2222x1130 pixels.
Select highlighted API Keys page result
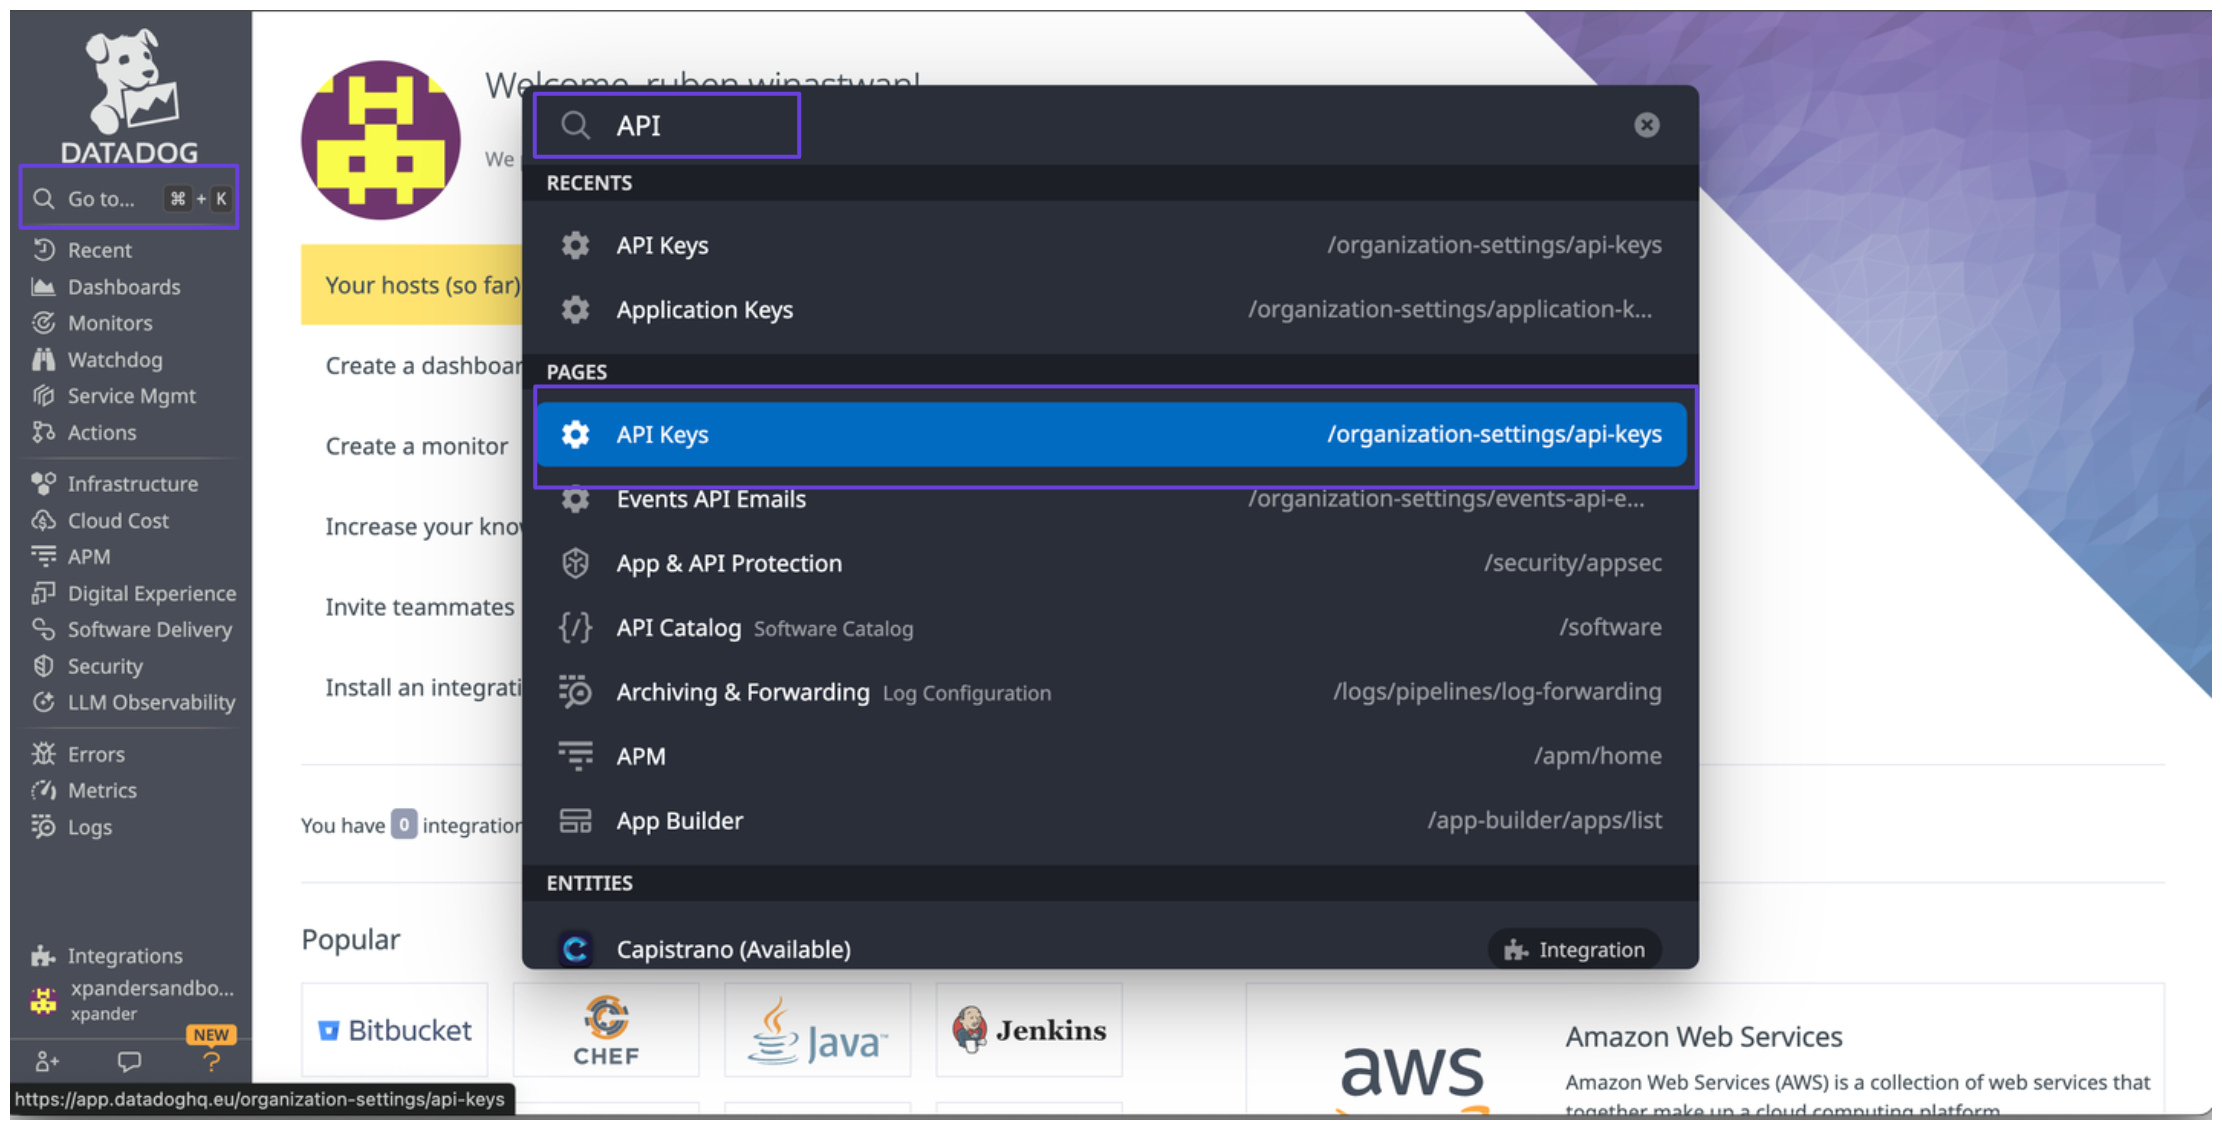pos(1110,434)
